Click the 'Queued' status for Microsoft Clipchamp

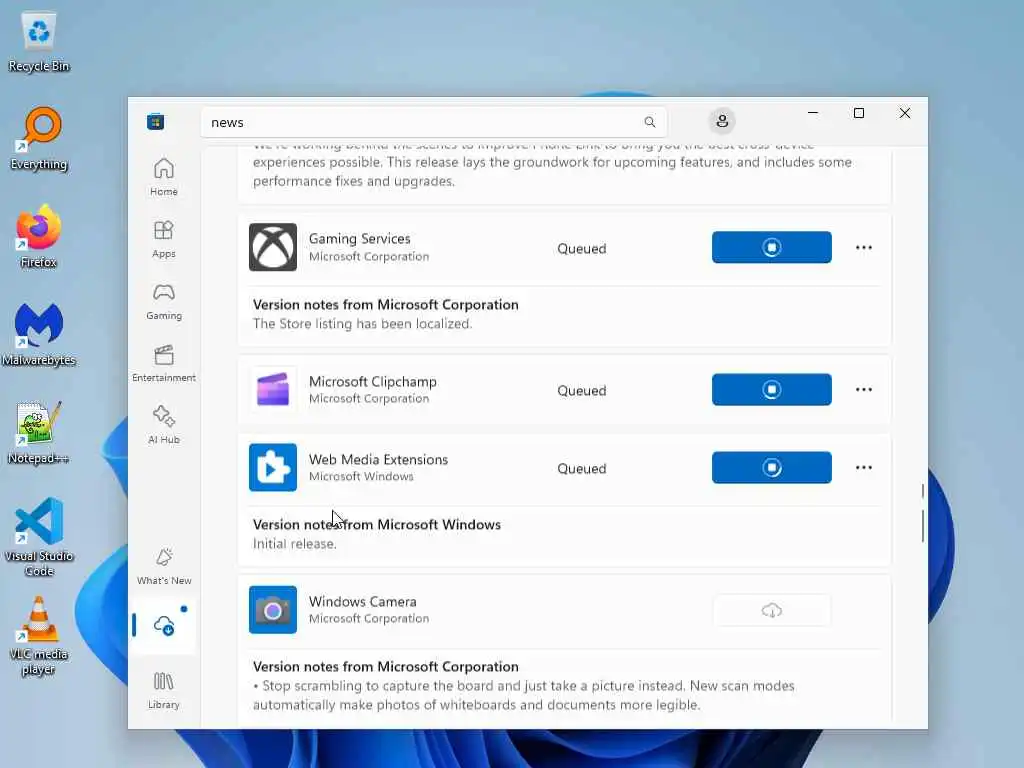[x=581, y=391]
